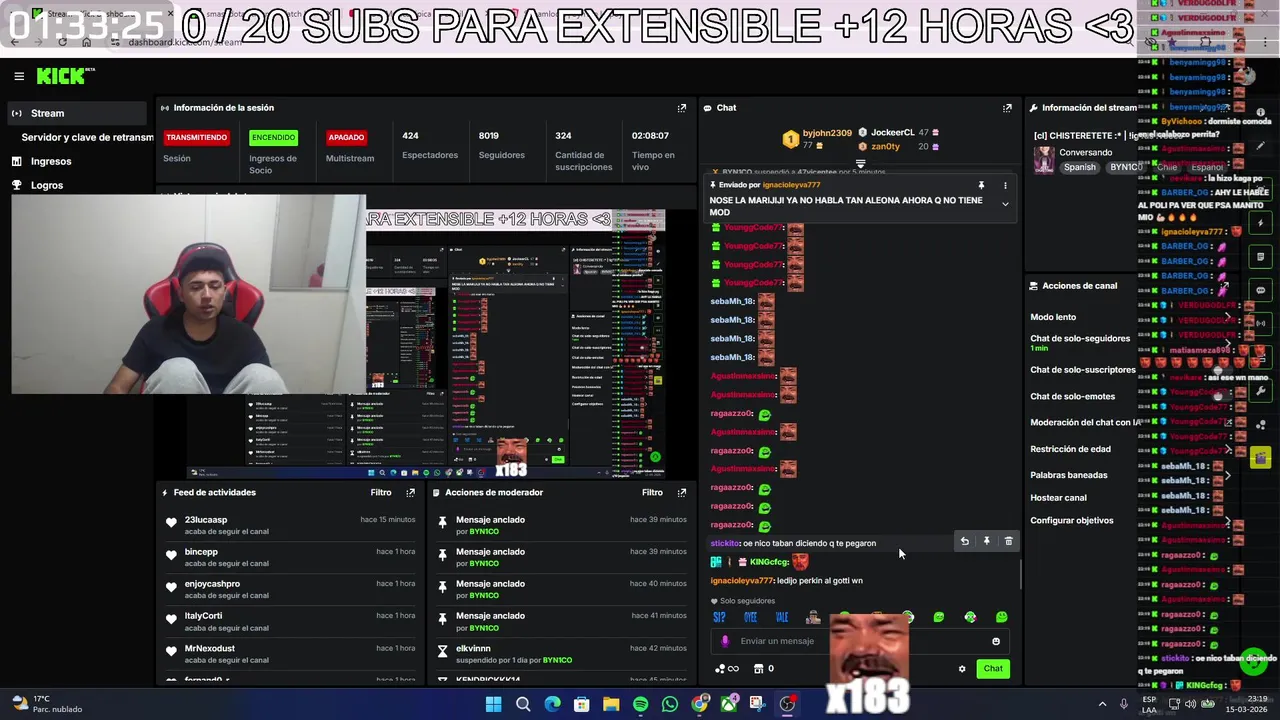Open Servidor y clave de retransmisión page
The height and width of the screenshot is (720, 1280).
point(87,137)
